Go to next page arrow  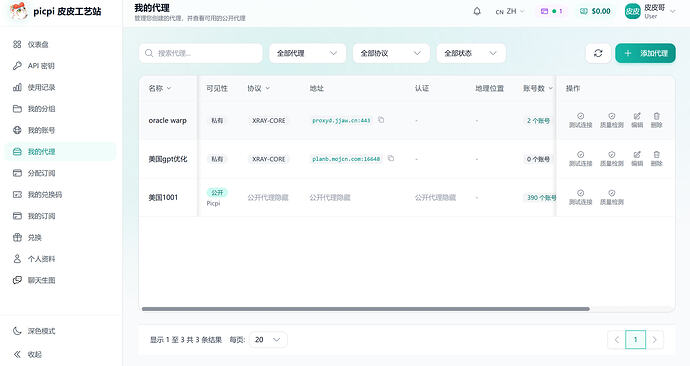click(x=654, y=340)
